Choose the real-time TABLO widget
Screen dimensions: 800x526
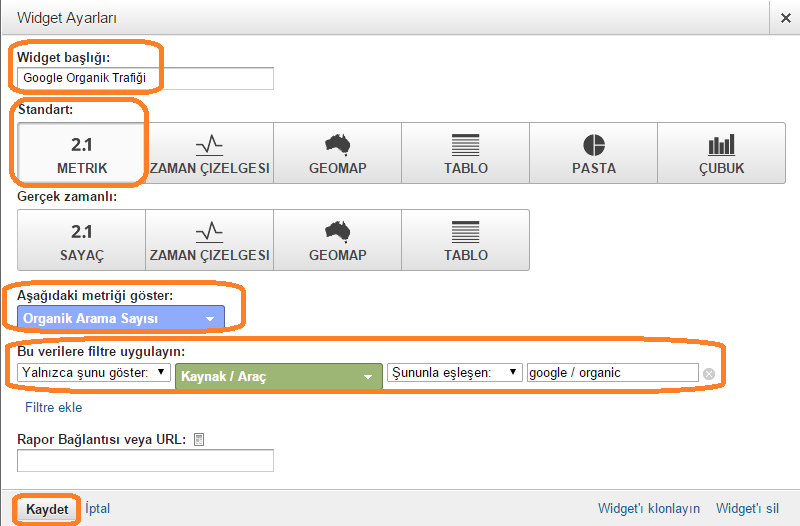click(466, 240)
